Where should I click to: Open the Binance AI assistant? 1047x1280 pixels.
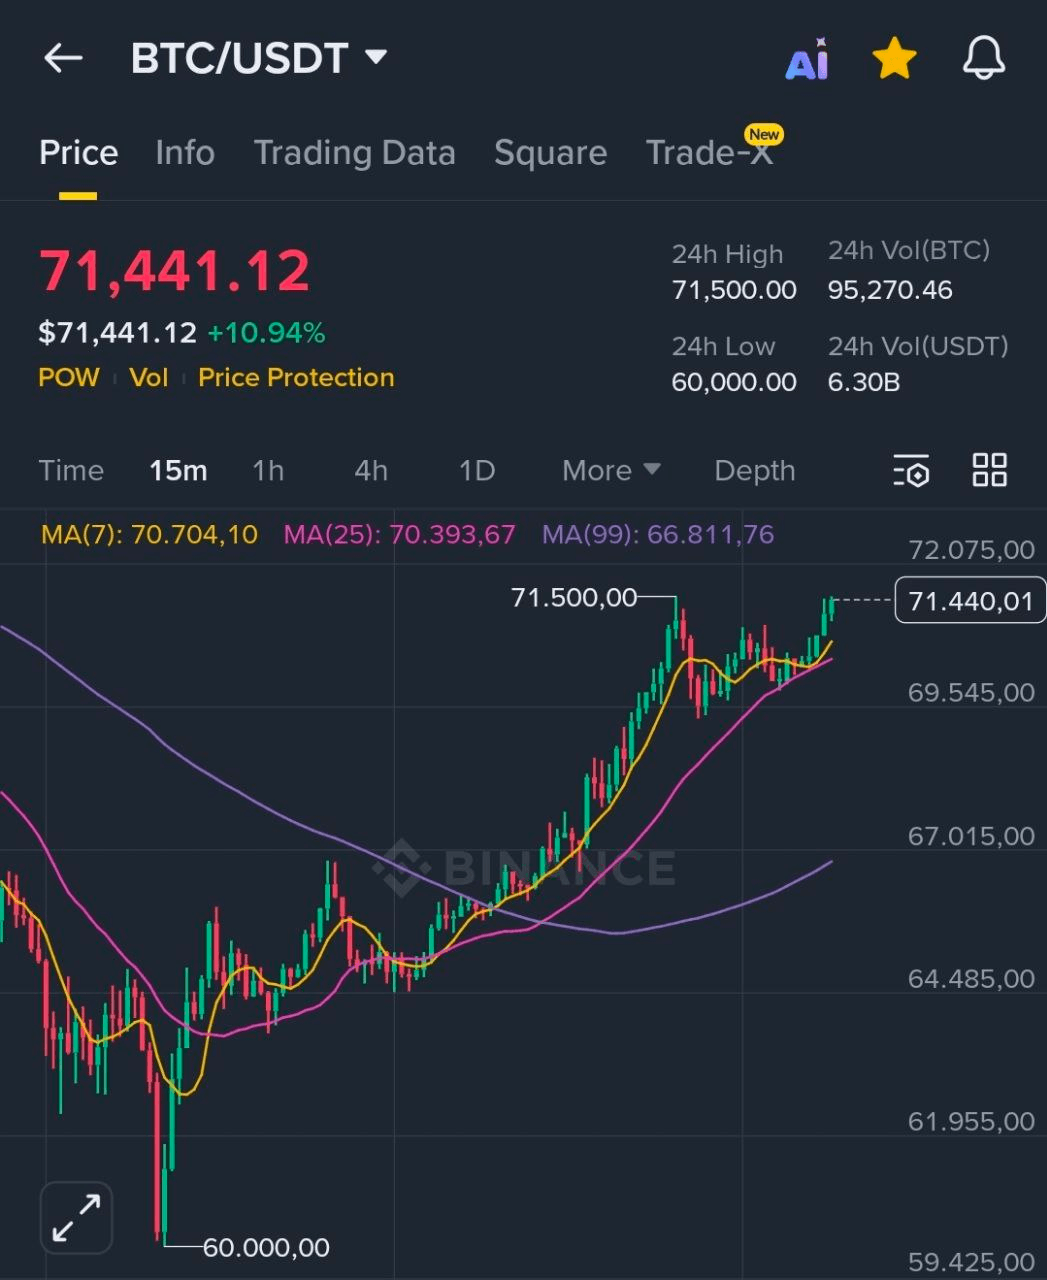(807, 60)
